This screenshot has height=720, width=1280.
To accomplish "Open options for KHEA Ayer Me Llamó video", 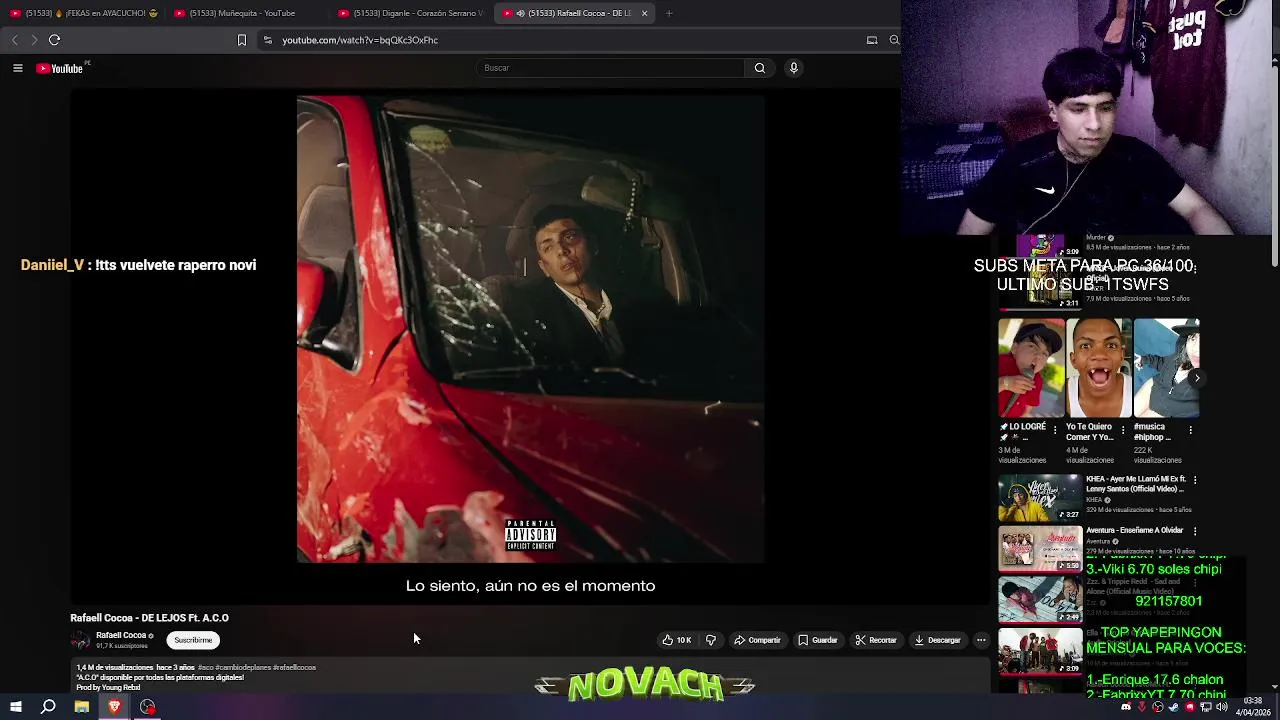I will (1194, 480).
